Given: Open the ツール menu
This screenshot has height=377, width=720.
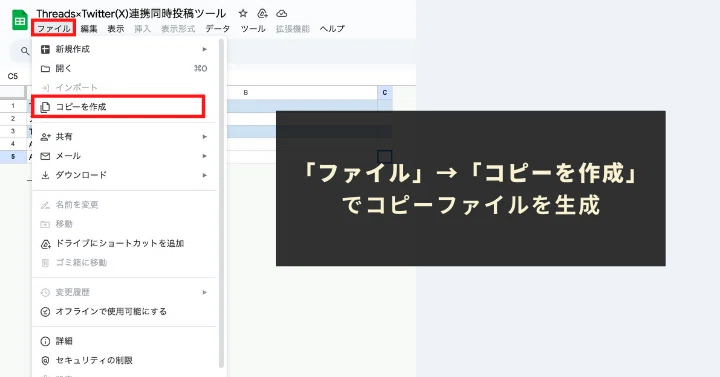Looking at the screenshot, I should [253, 28].
